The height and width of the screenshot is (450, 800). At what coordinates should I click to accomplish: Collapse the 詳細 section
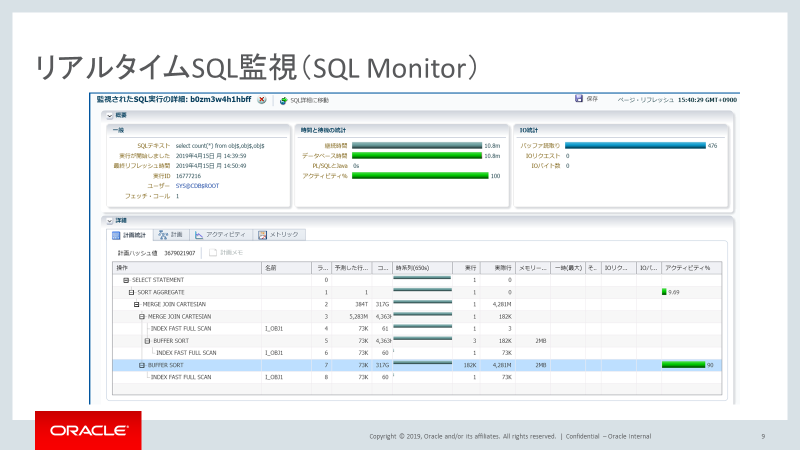coord(110,221)
